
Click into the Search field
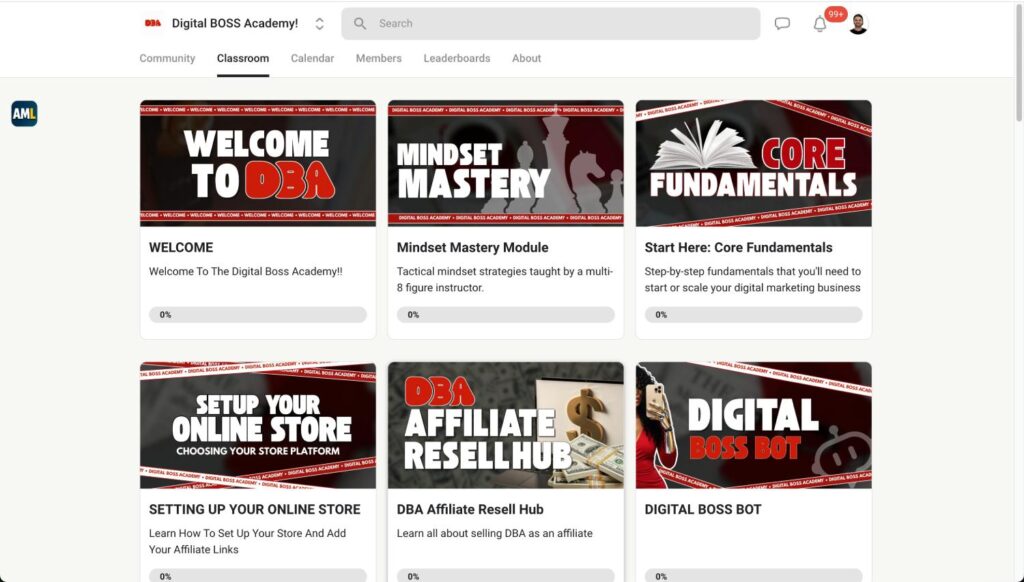pos(551,24)
